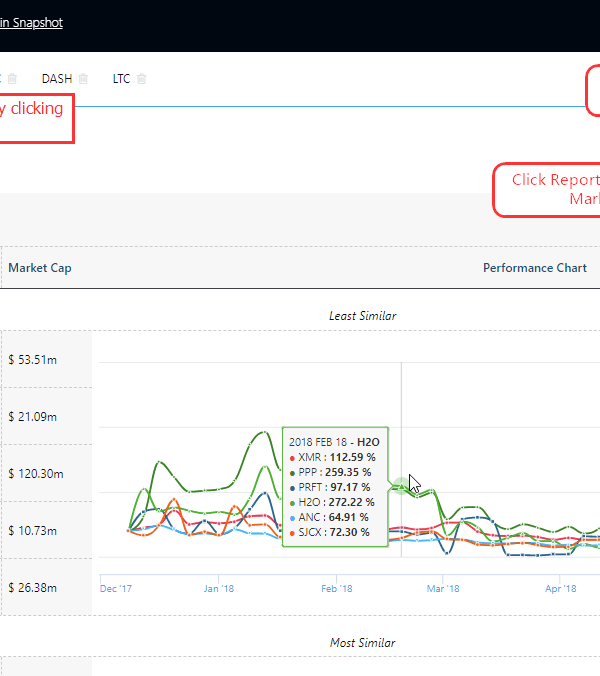Click the leftmost trash icon before DASH

pyautogui.click(x=11, y=79)
